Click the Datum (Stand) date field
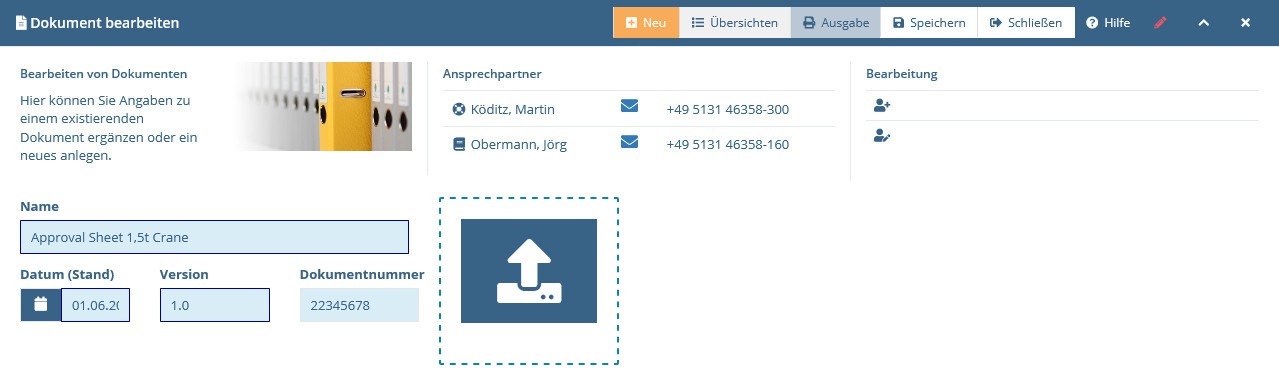 [x=95, y=305]
